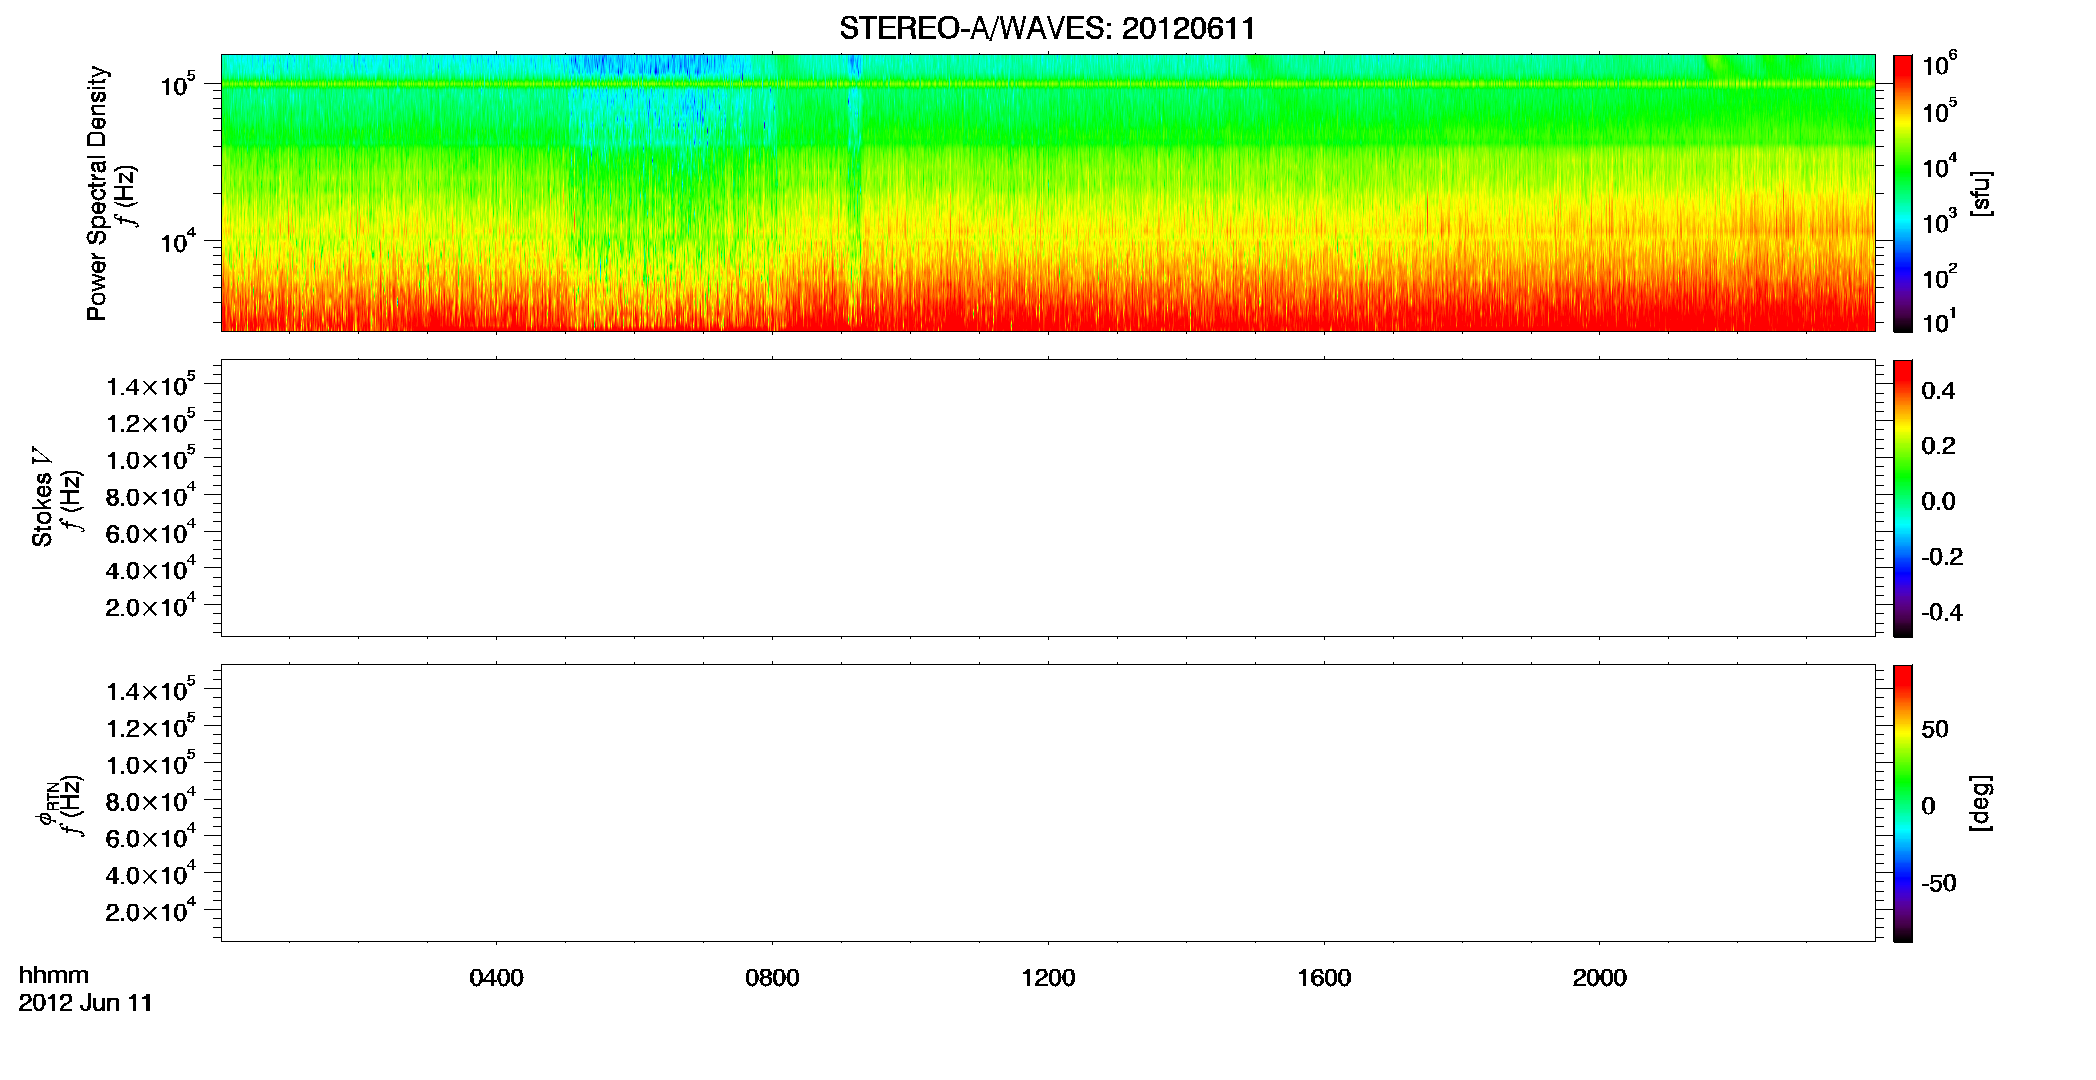Click the "2012 Jun 11" date label
This screenshot has width=2096, height=1080.
pyautogui.click(x=86, y=1003)
